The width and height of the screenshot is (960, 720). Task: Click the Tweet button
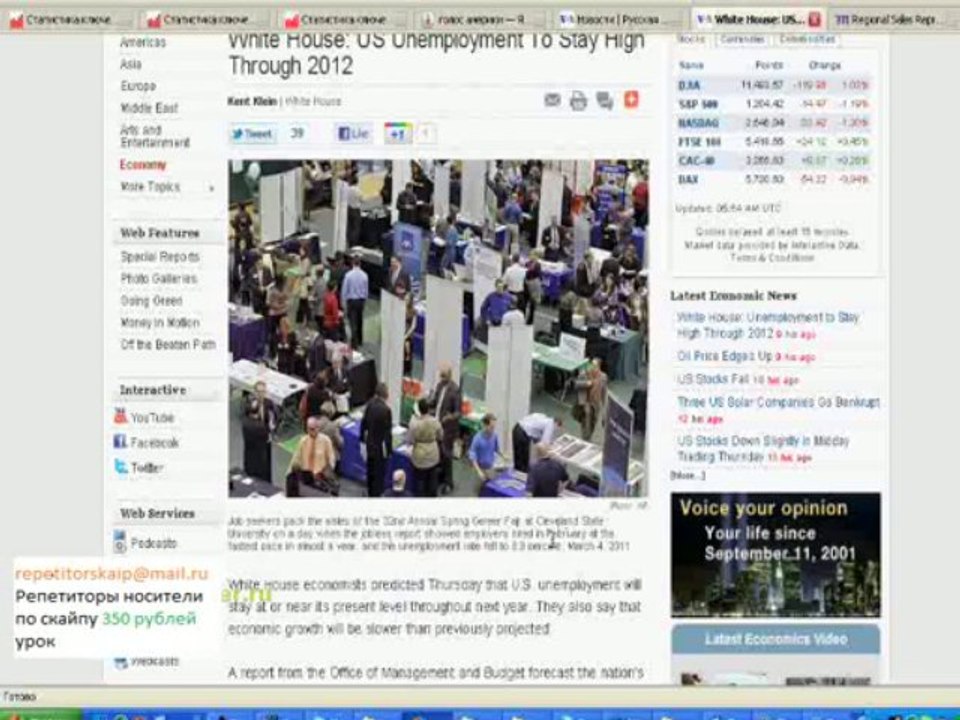253,133
